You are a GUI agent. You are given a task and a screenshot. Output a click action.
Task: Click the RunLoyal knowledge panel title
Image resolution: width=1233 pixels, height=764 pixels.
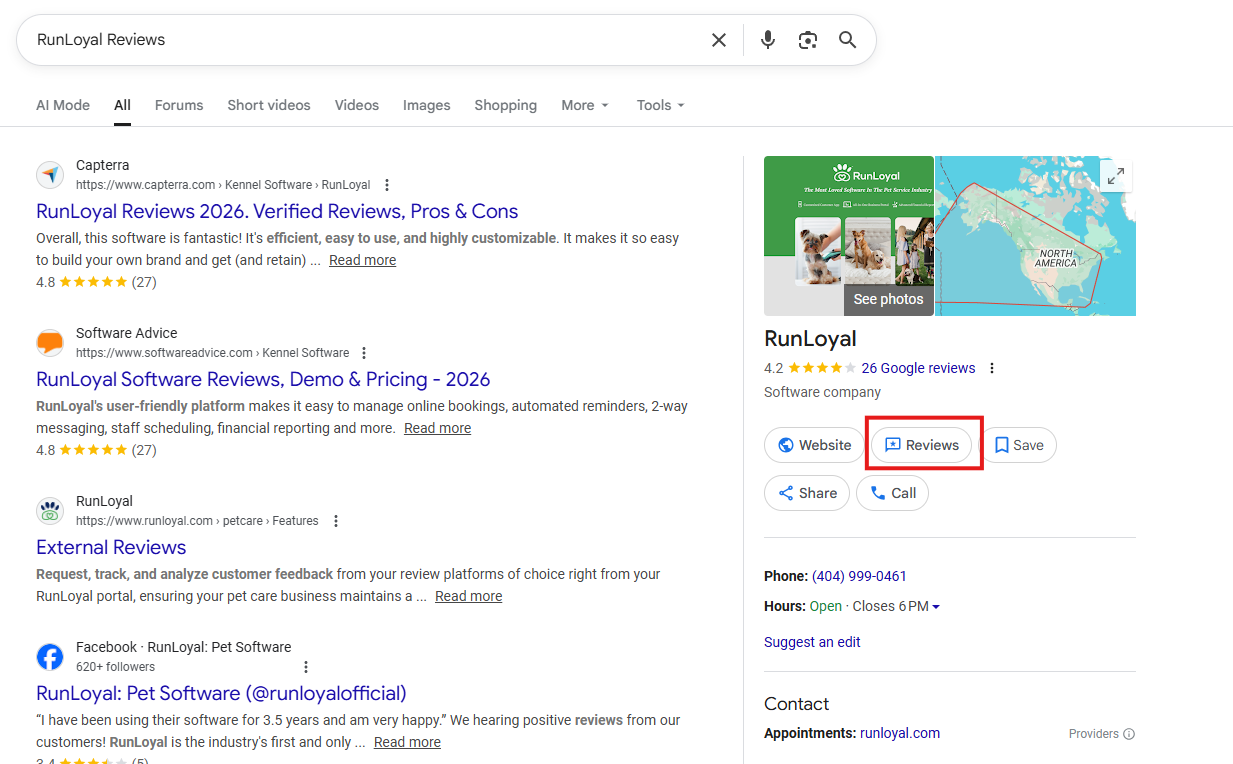point(810,338)
